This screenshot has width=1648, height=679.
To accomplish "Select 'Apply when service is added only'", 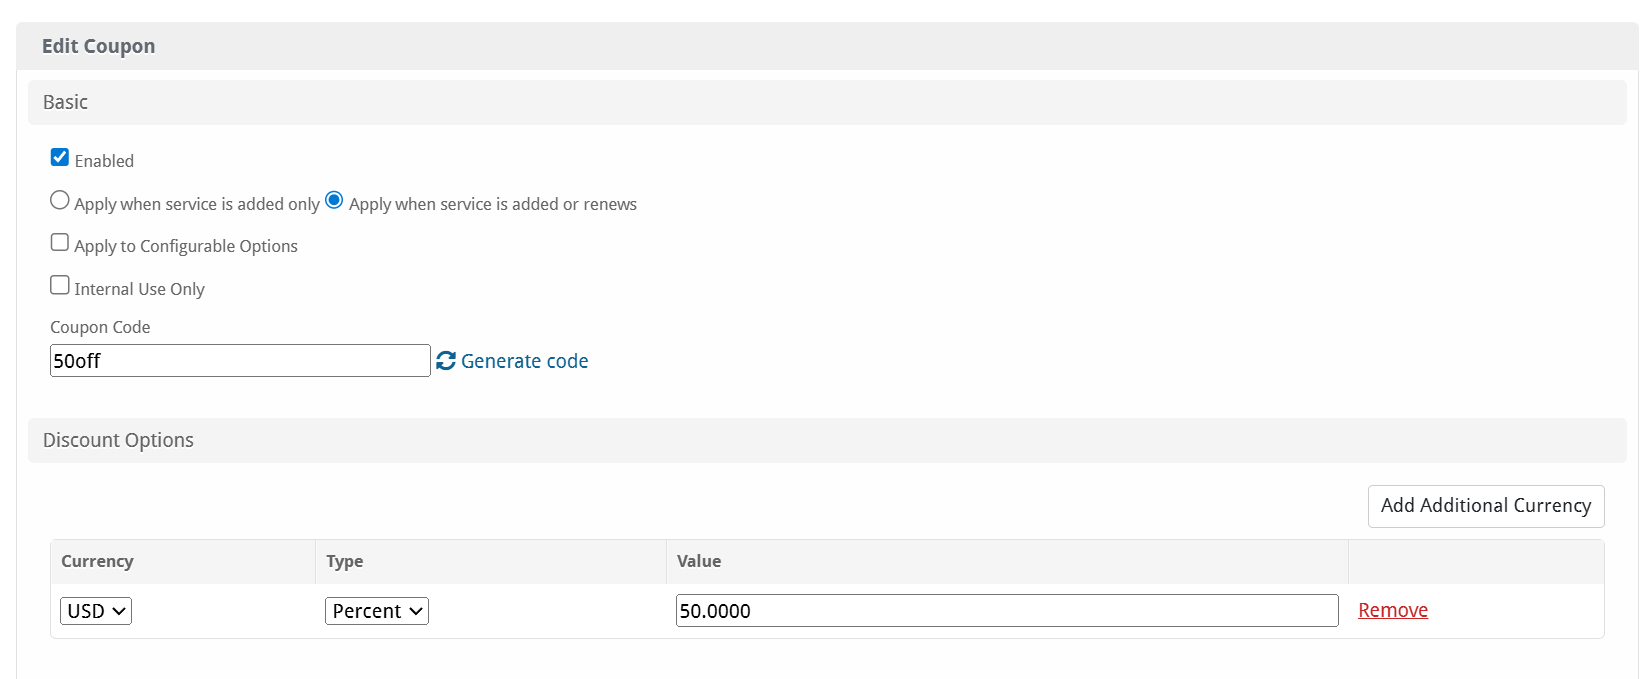I will coord(60,201).
